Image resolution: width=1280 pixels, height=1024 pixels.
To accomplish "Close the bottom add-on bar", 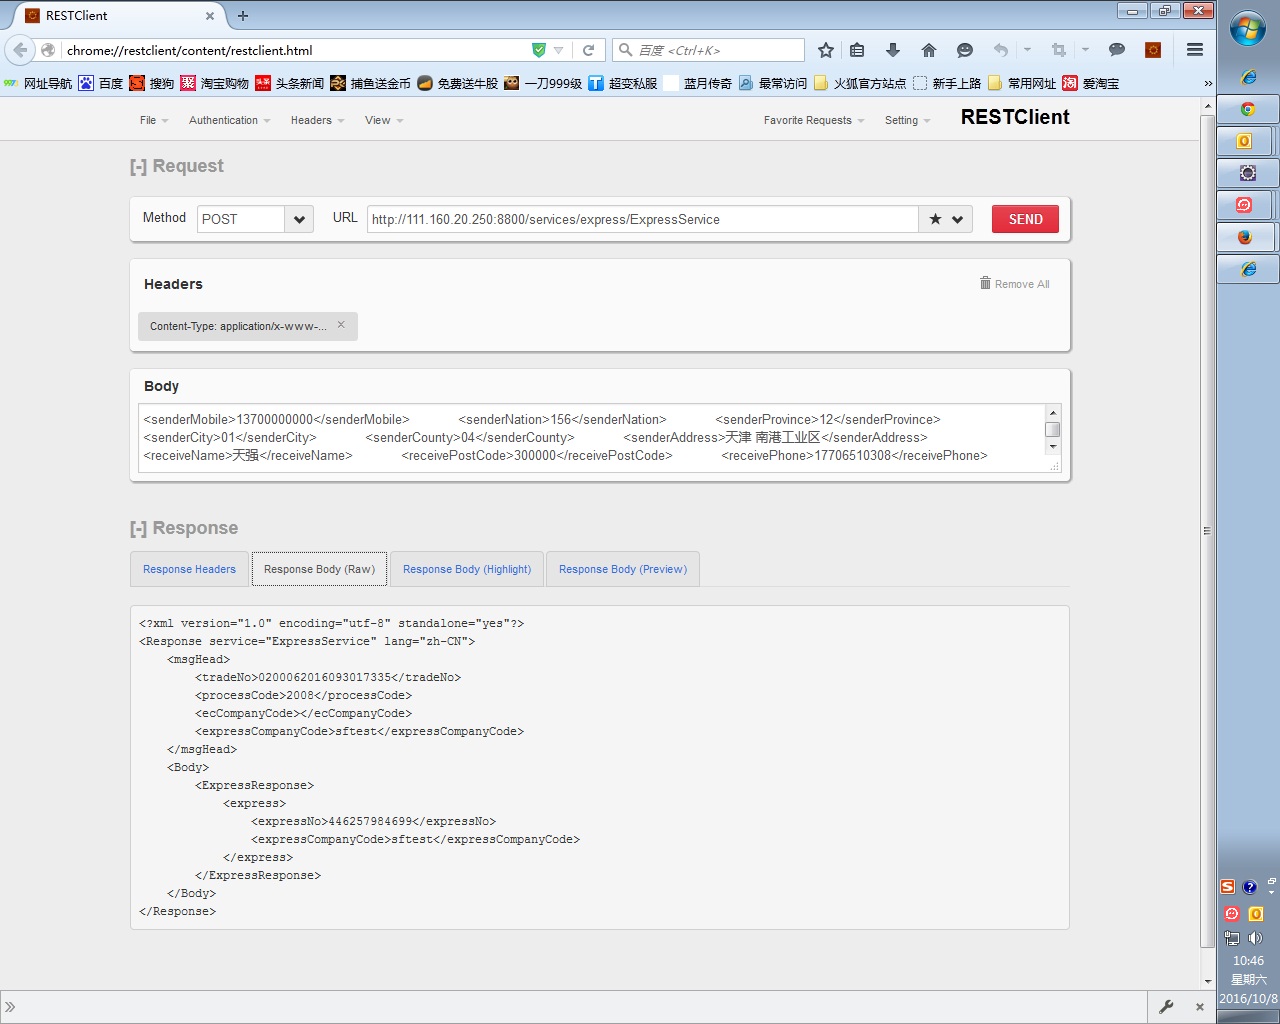I will tap(1200, 1007).
